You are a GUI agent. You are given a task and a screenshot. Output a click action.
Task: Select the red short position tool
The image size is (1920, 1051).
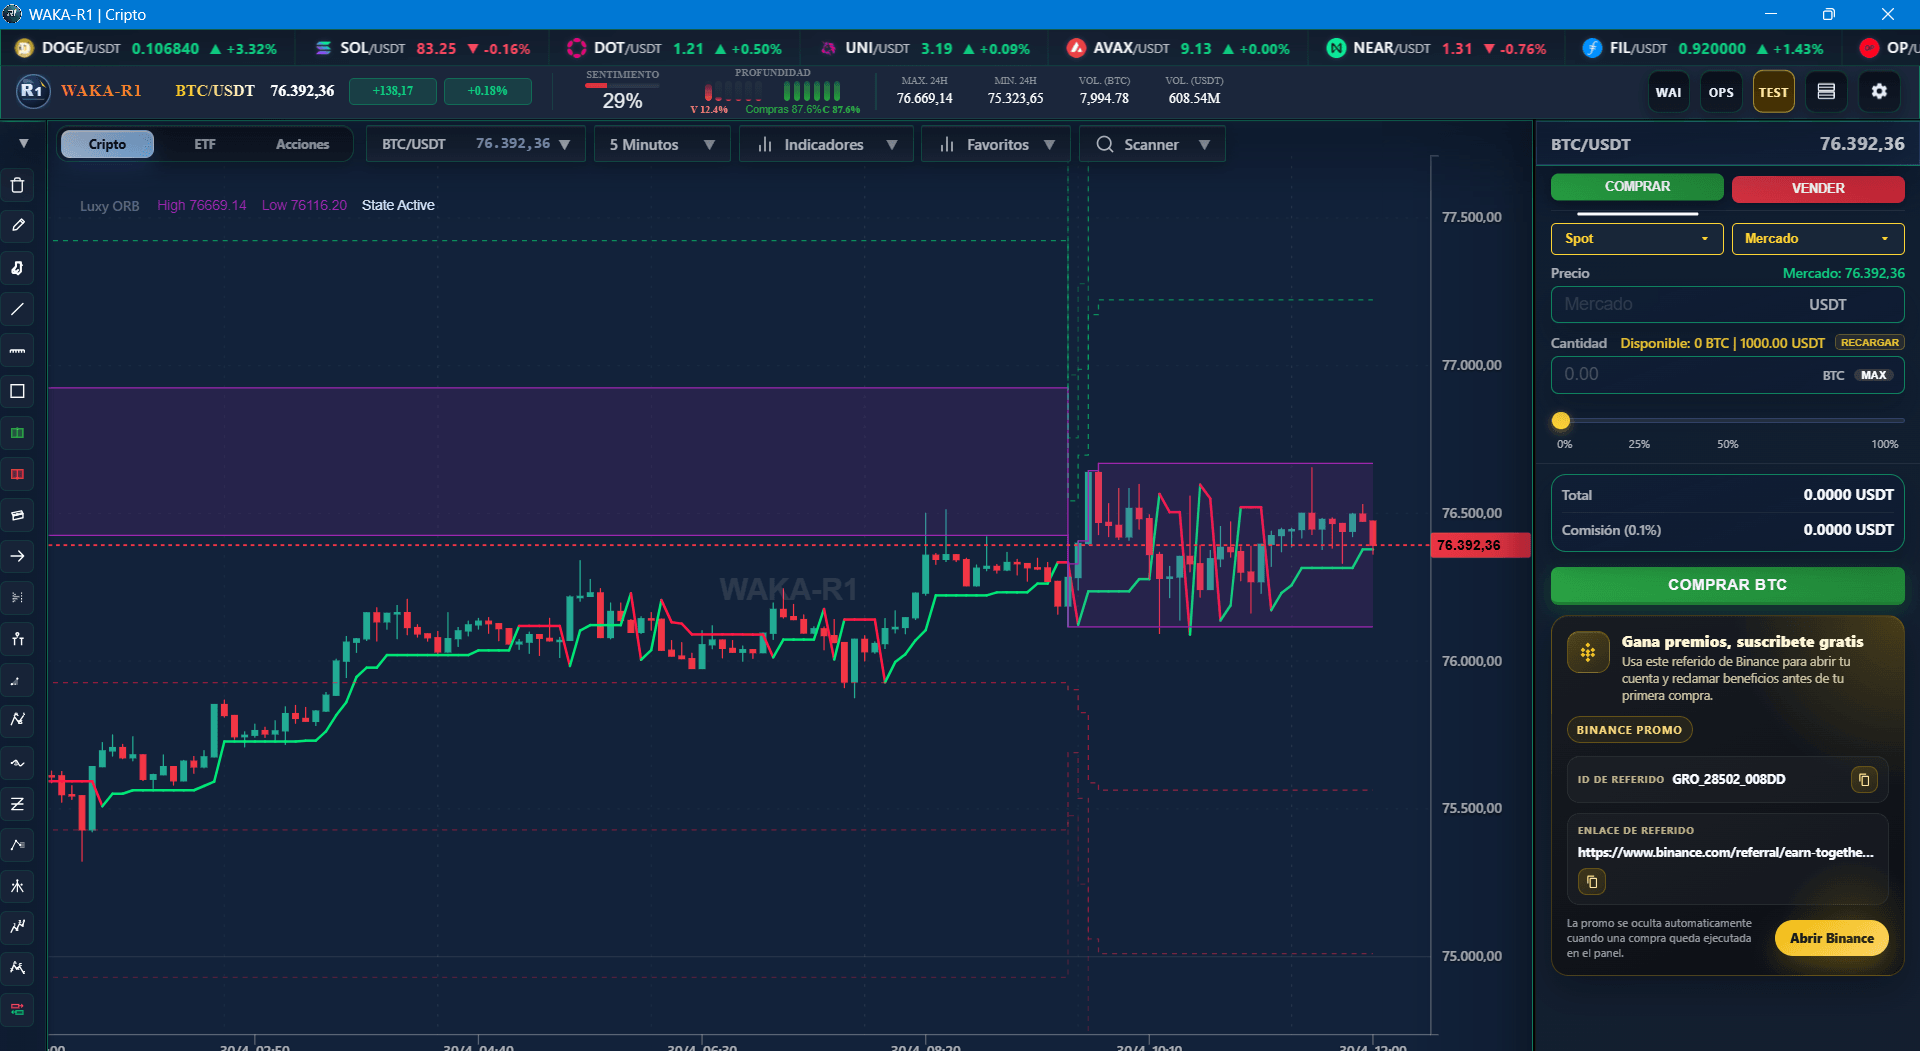[x=17, y=474]
